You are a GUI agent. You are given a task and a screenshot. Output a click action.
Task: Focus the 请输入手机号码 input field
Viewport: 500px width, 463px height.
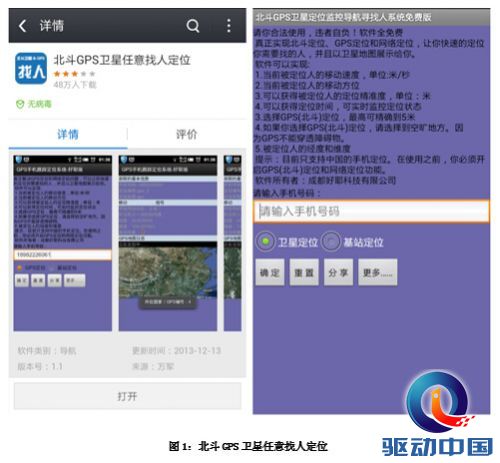tap(371, 211)
